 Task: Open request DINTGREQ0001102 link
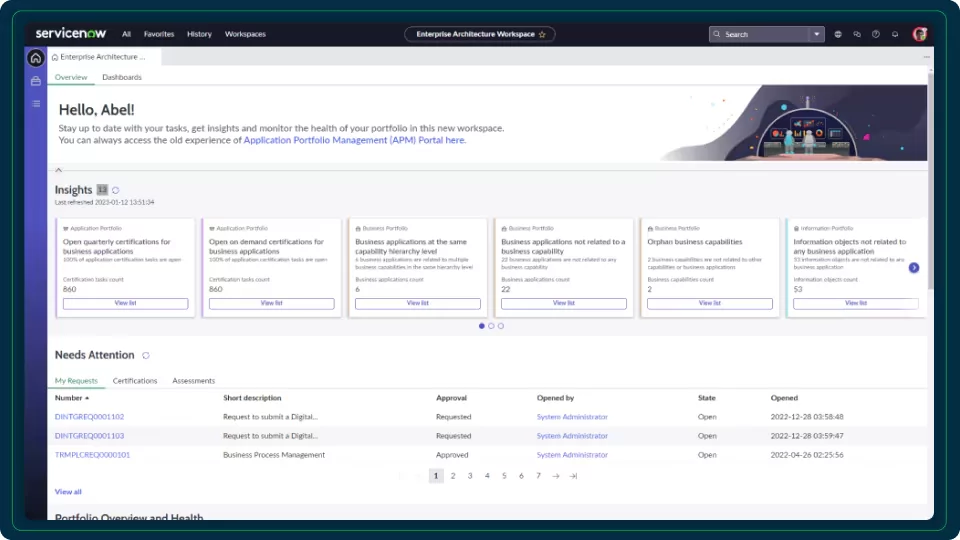click(89, 417)
